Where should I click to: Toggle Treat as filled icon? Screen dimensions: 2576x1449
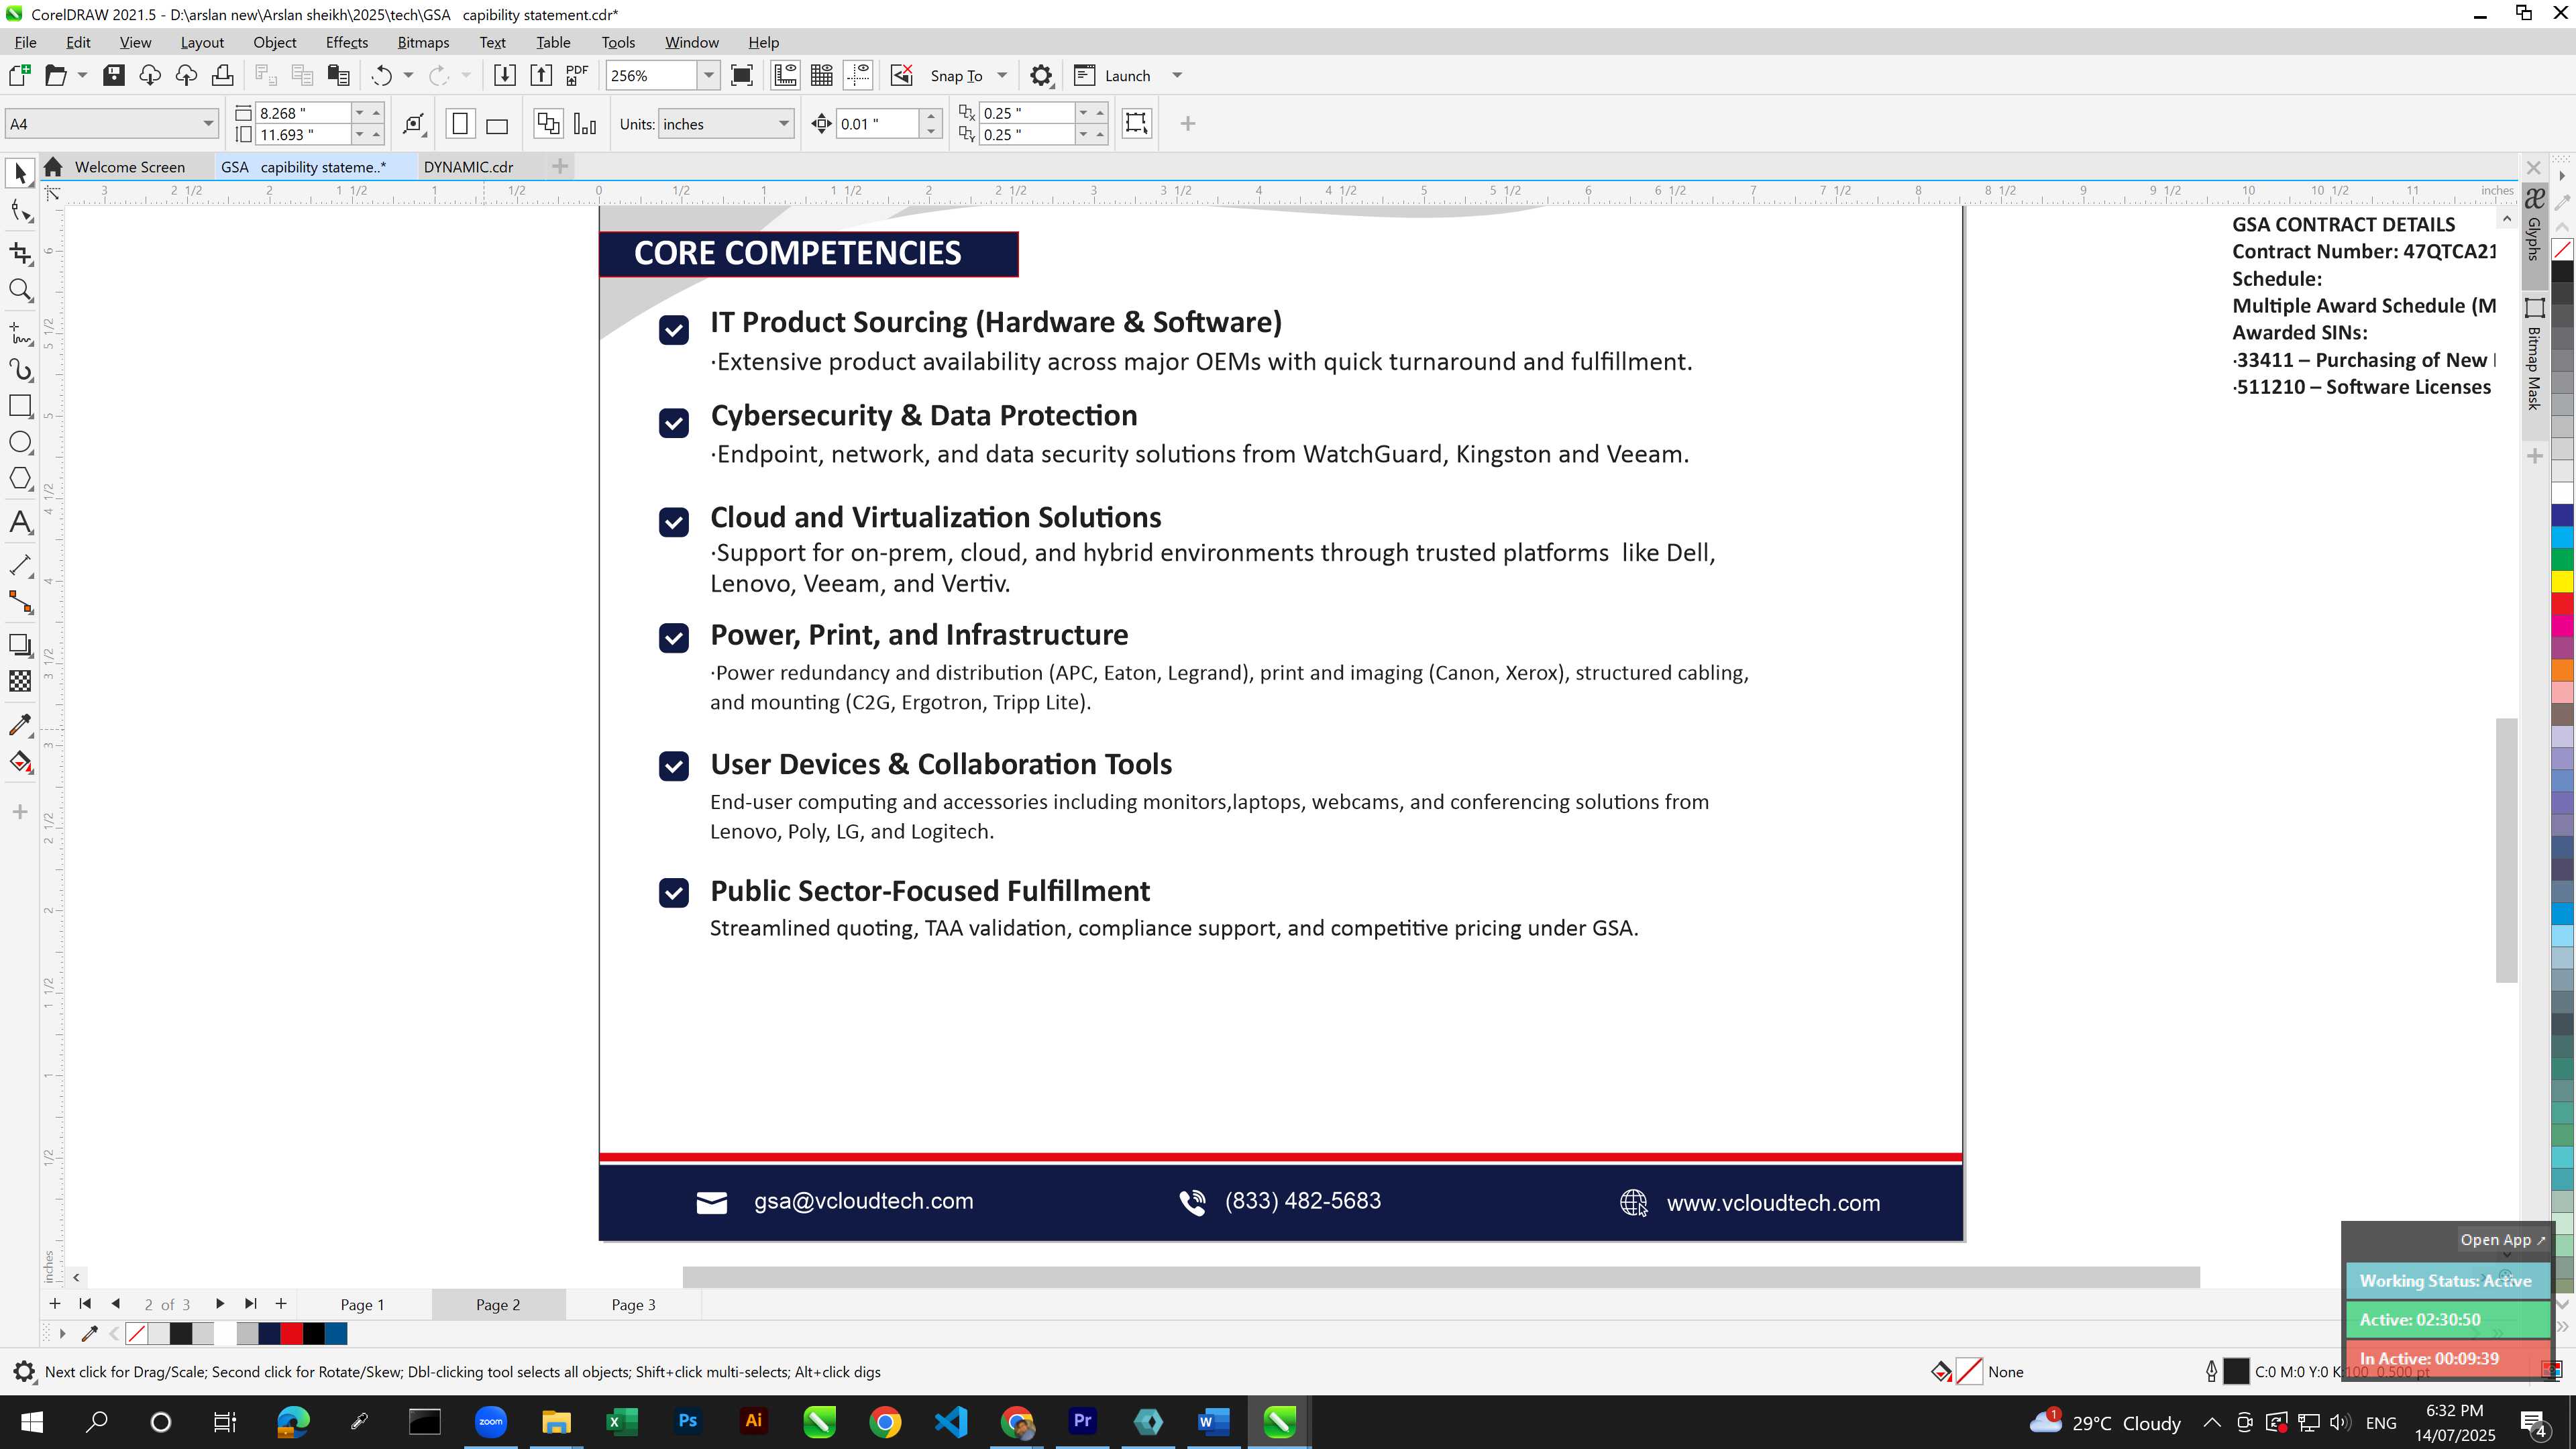coord(1136,123)
